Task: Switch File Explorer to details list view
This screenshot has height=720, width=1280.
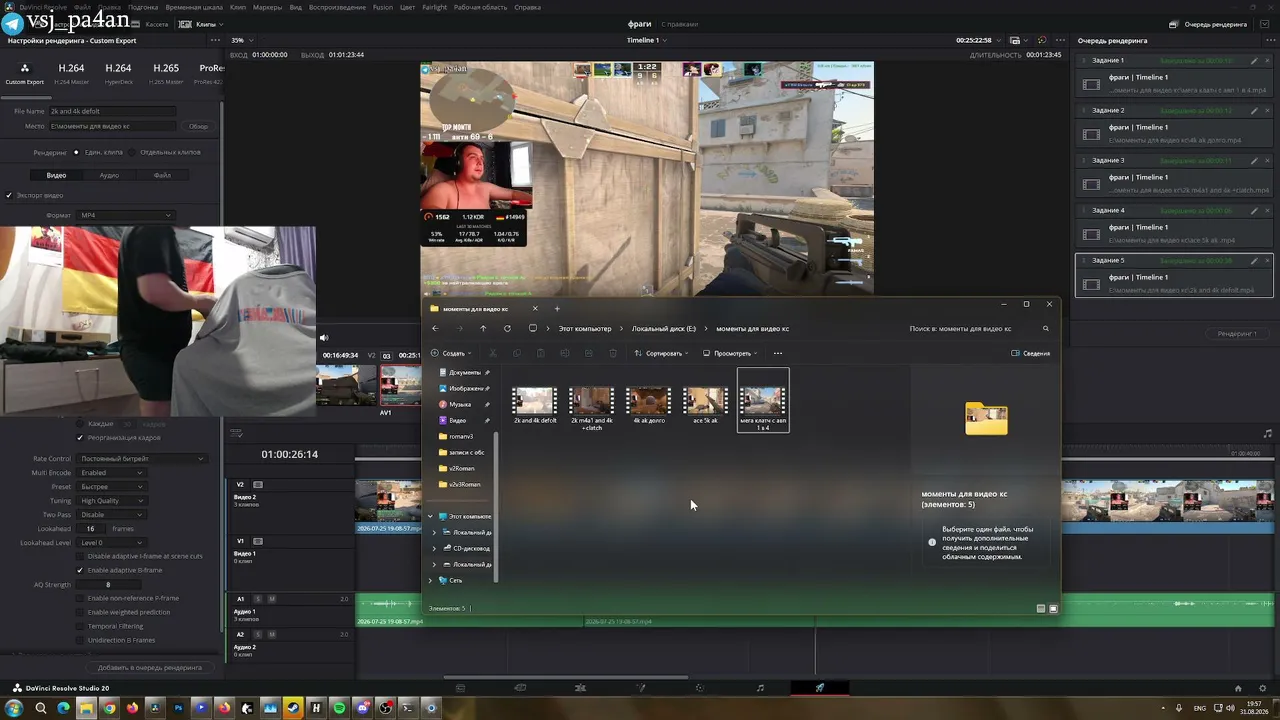Action: point(1041,608)
